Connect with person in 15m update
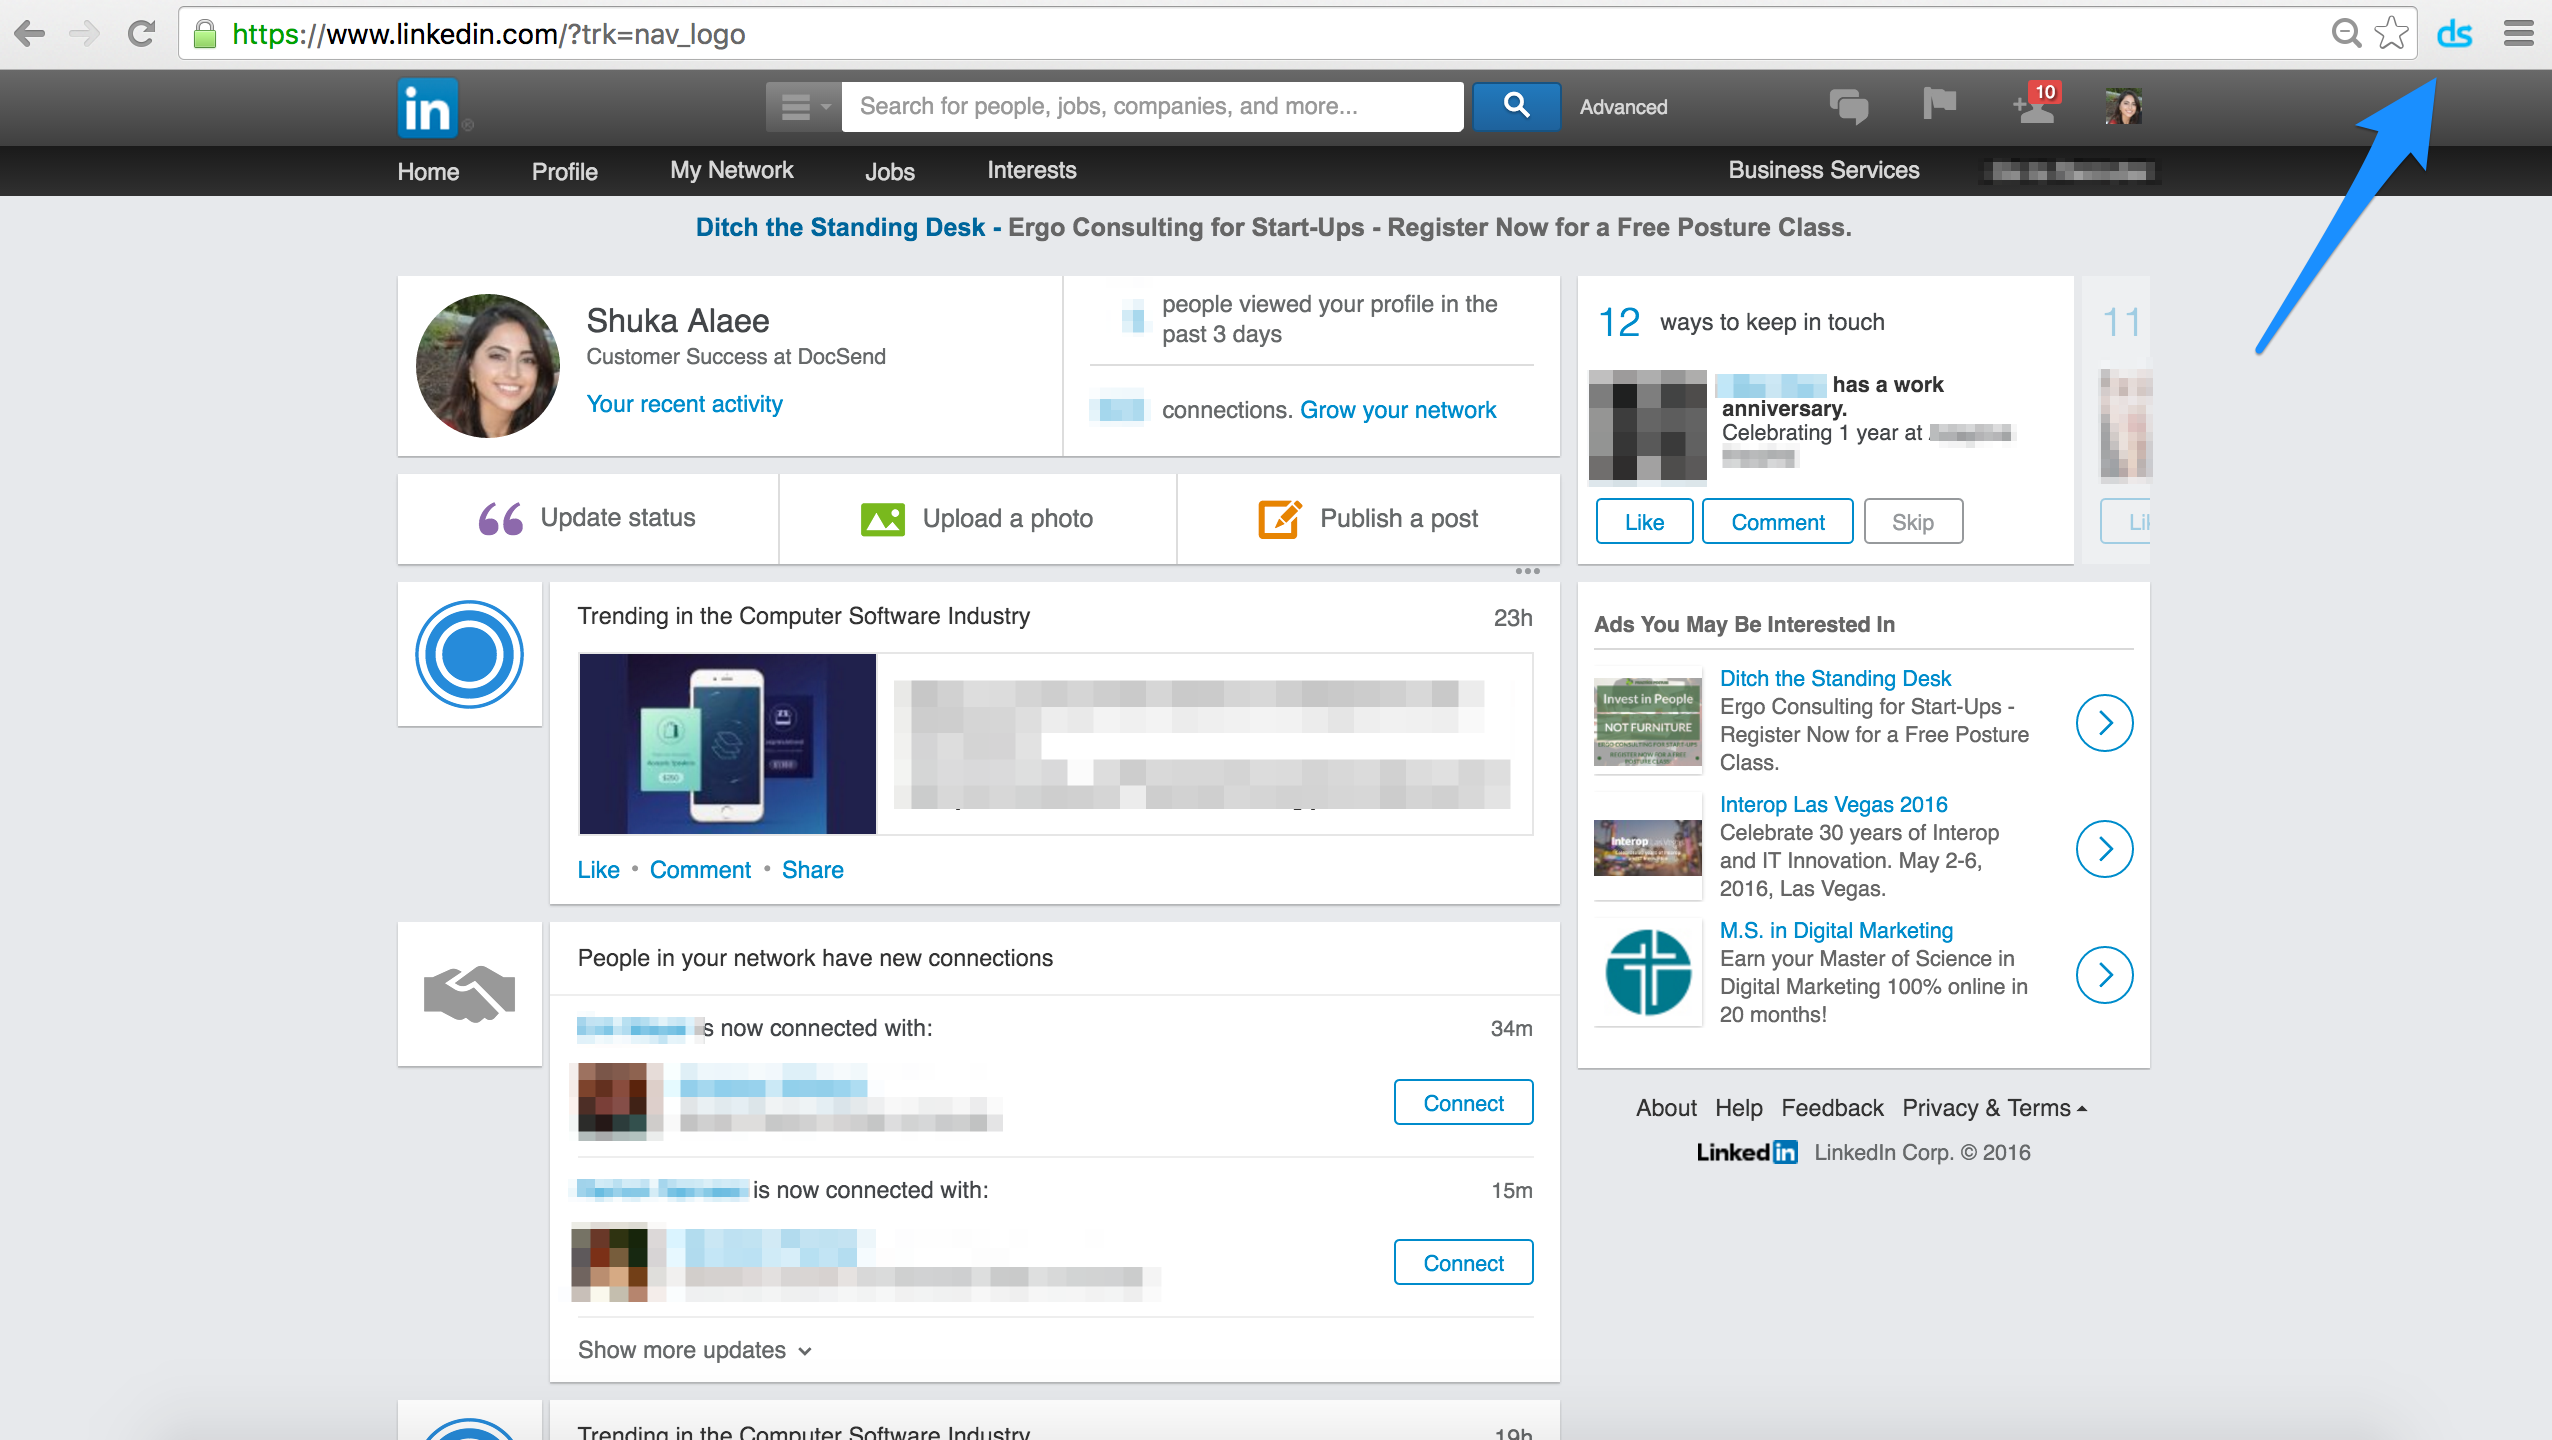The height and width of the screenshot is (1440, 2552). coord(1463,1262)
